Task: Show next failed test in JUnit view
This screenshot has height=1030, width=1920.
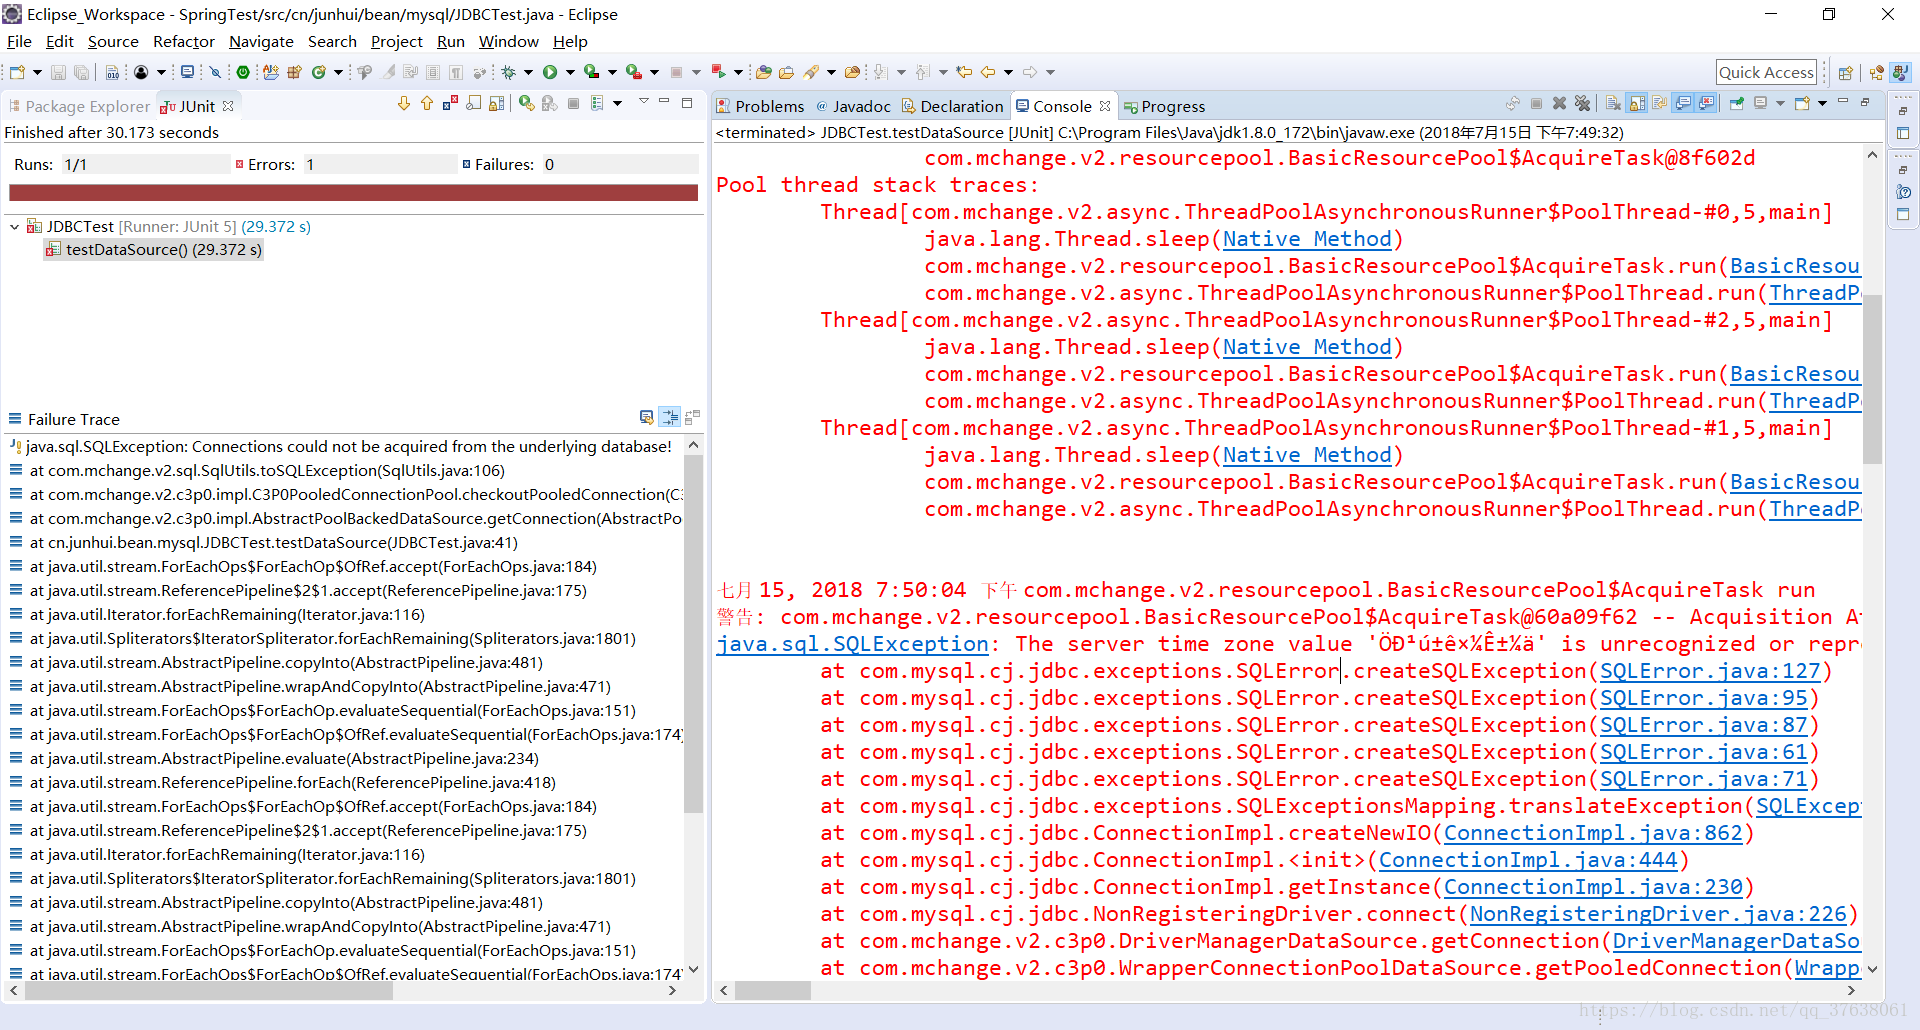Action: pyautogui.click(x=404, y=104)
